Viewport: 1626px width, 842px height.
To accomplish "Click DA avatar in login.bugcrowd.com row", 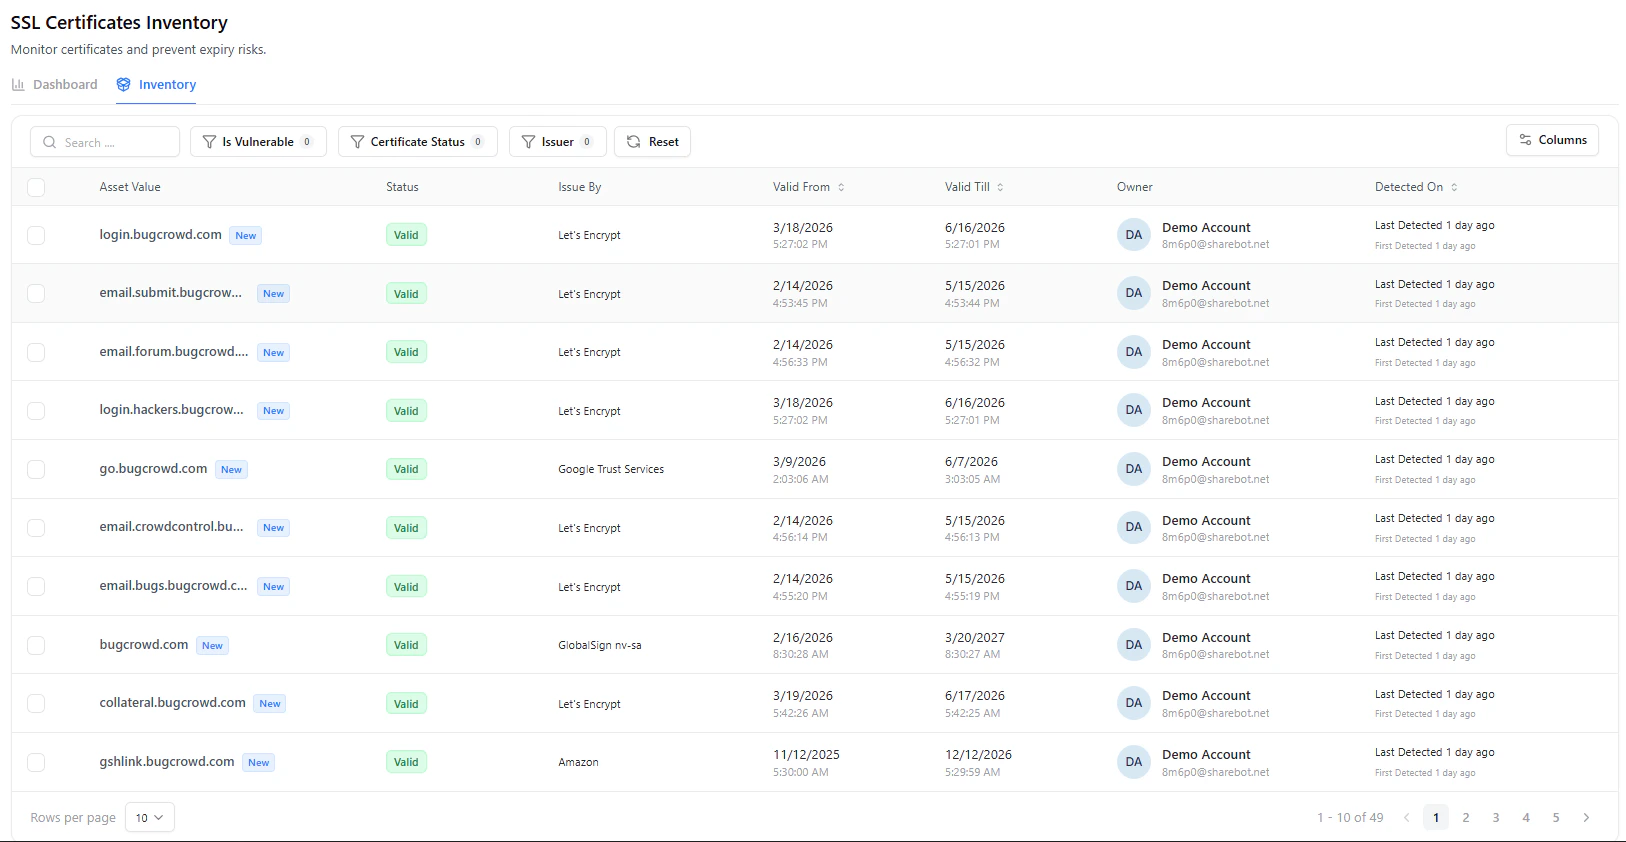I will [1133, 235].
